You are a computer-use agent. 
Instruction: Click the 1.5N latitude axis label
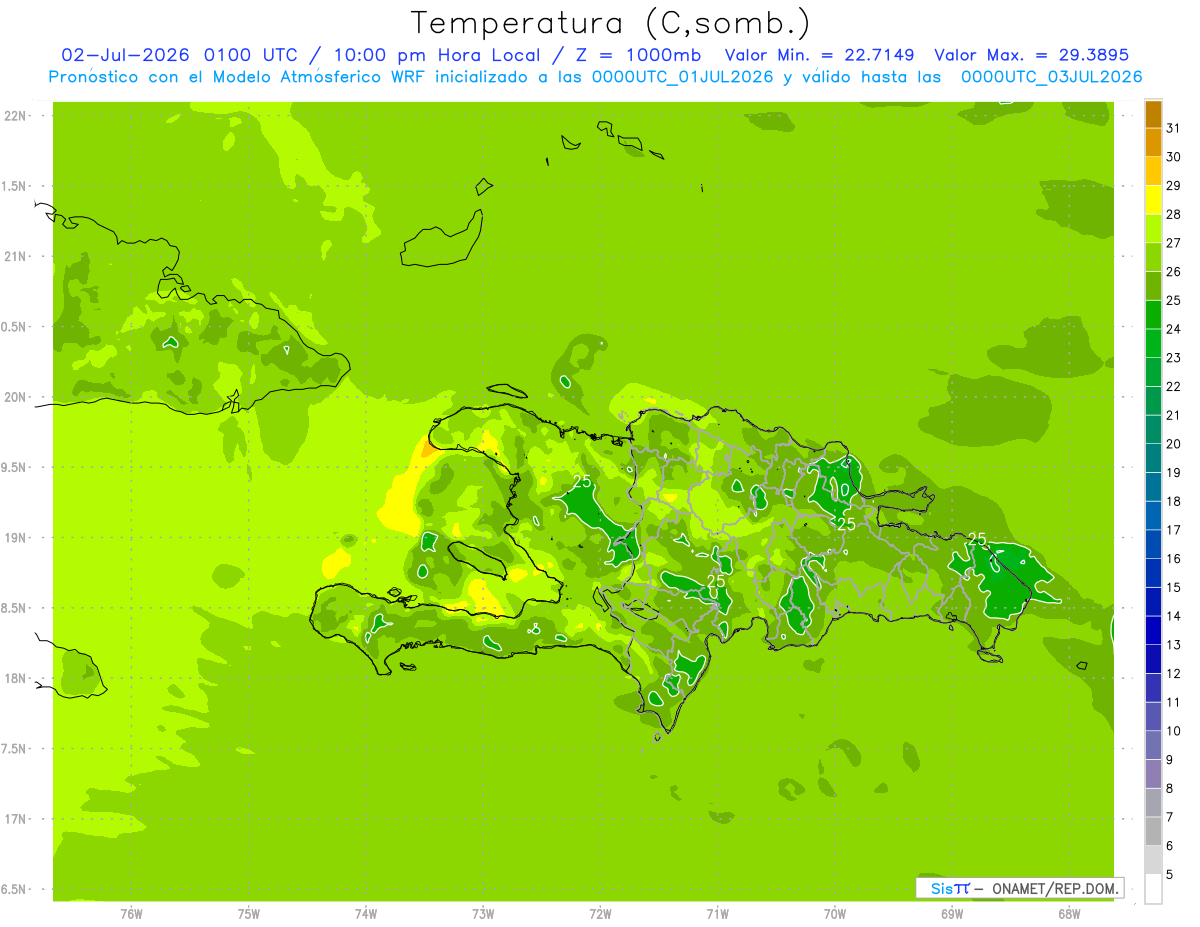[15, 186]
